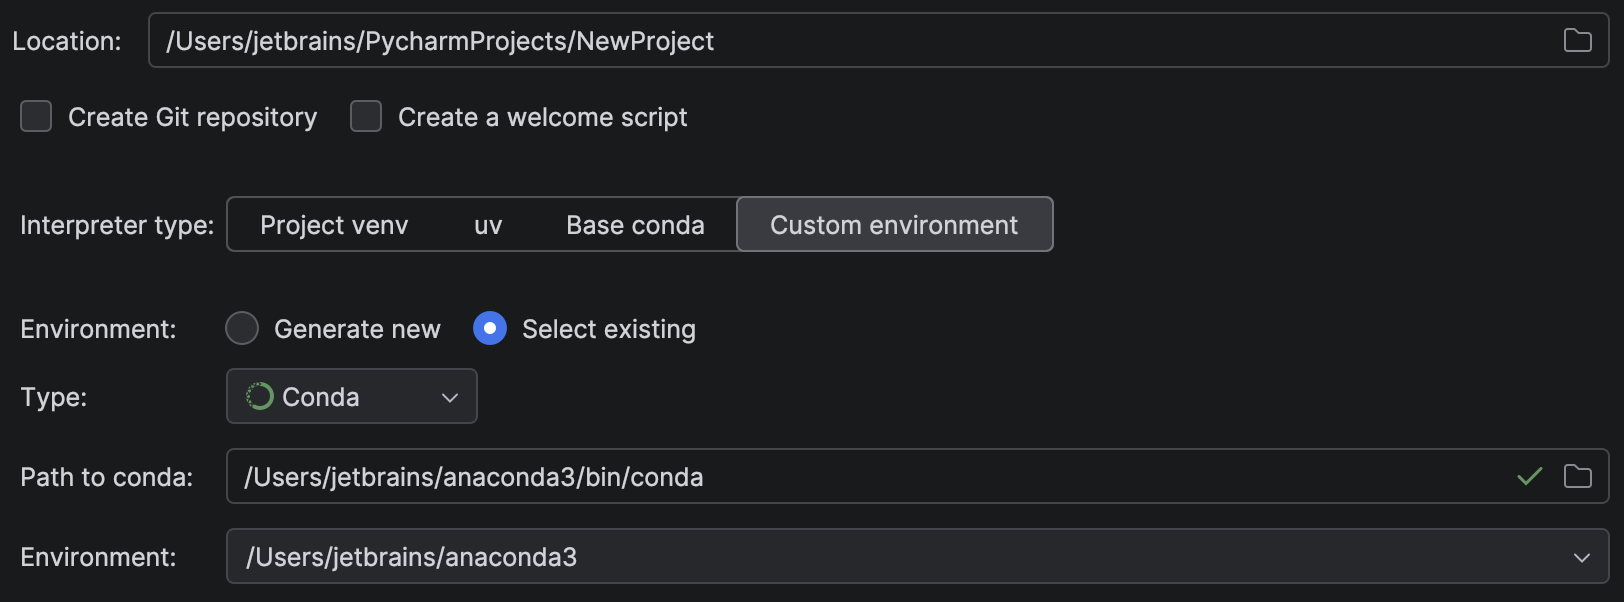The image size is (1624, 602).
Task: Browse for the conda executable path
Action: click(1578, 477)
